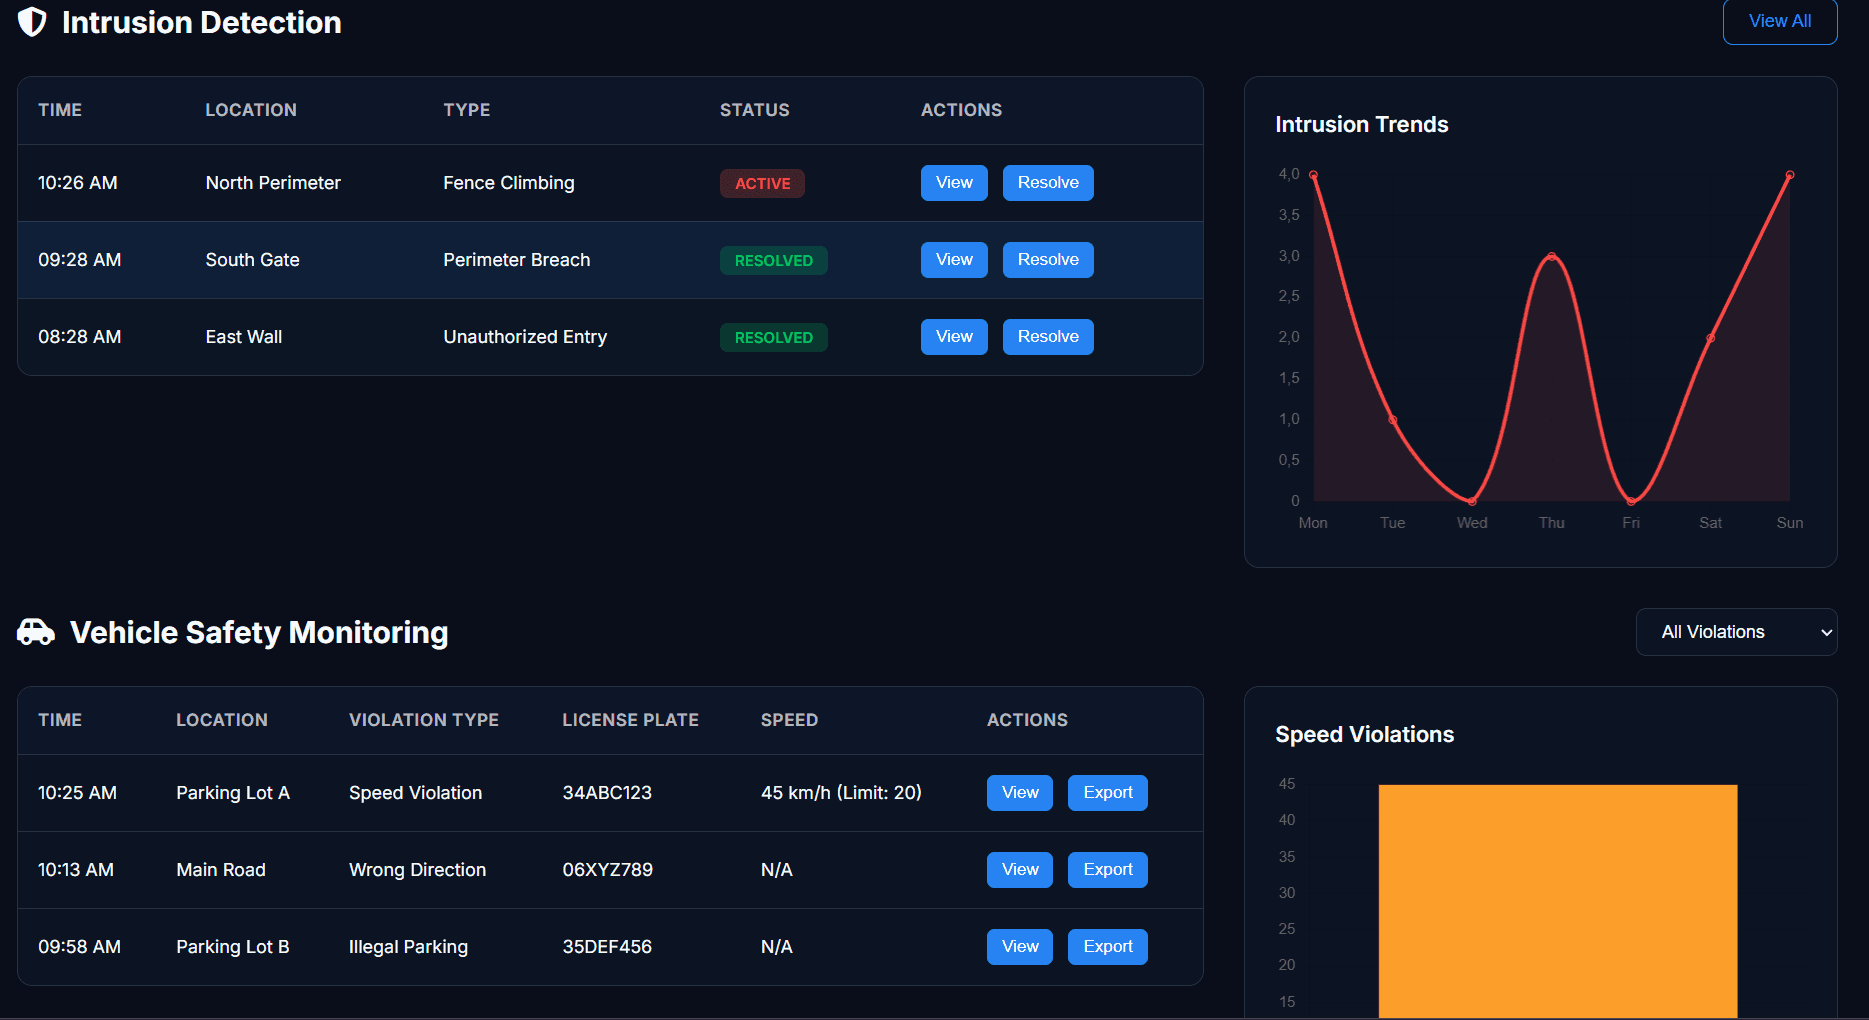This screenshot has width=1869, height=1020.
Task: Click the car icon beside Vehicle Safety Monitoring
Action: click(x=36, y=632)
